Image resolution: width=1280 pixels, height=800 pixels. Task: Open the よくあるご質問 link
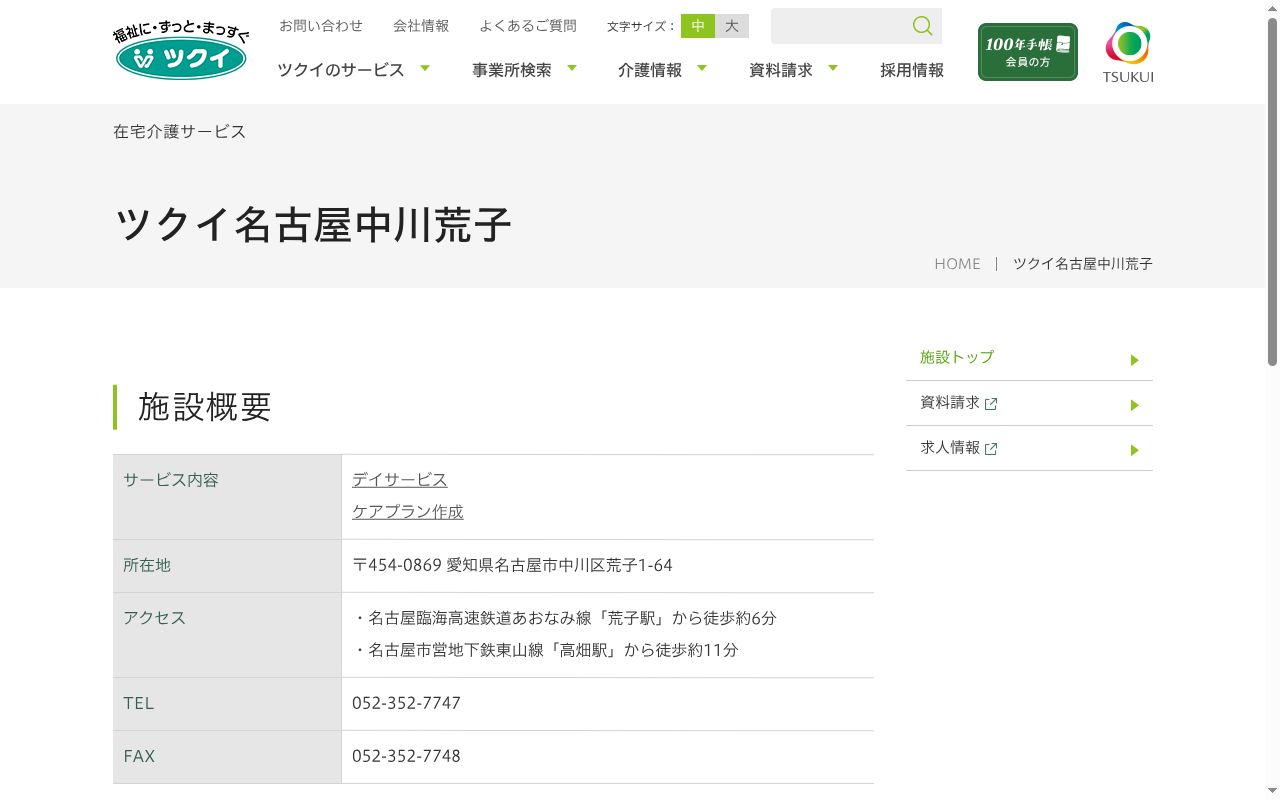pos(528,26)
